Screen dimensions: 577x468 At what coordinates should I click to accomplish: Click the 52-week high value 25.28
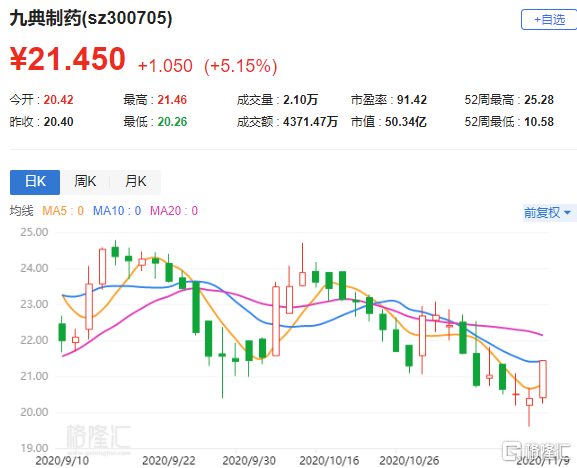click(539, 100)
